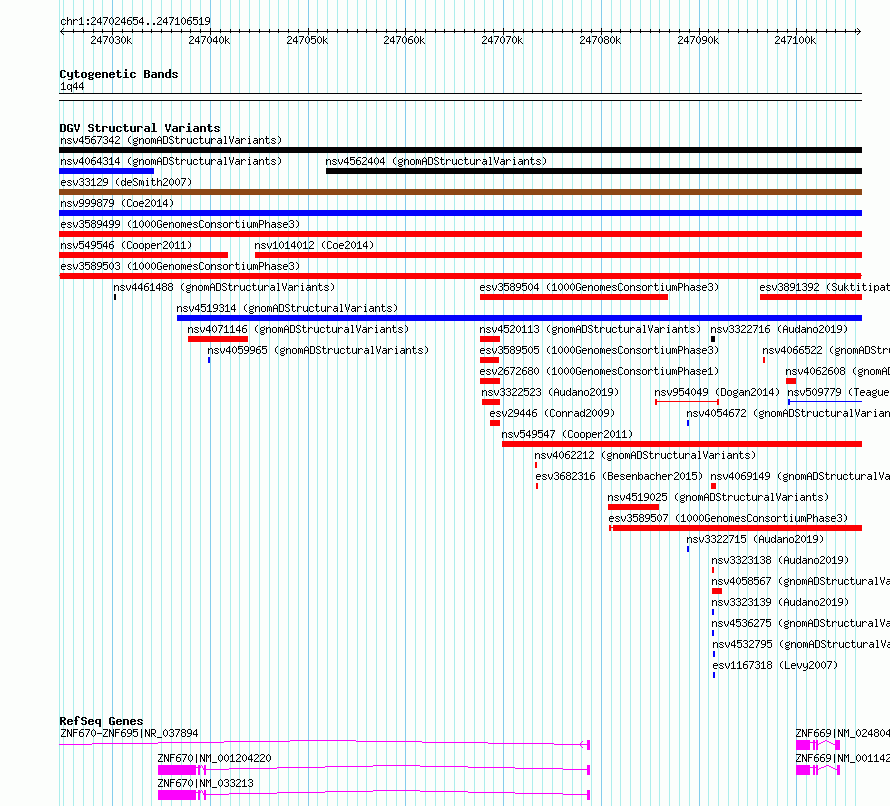890x806 pixels.
Task: Open the ZNF669 NM_024804 gene glyph
Action: point(817,745)
